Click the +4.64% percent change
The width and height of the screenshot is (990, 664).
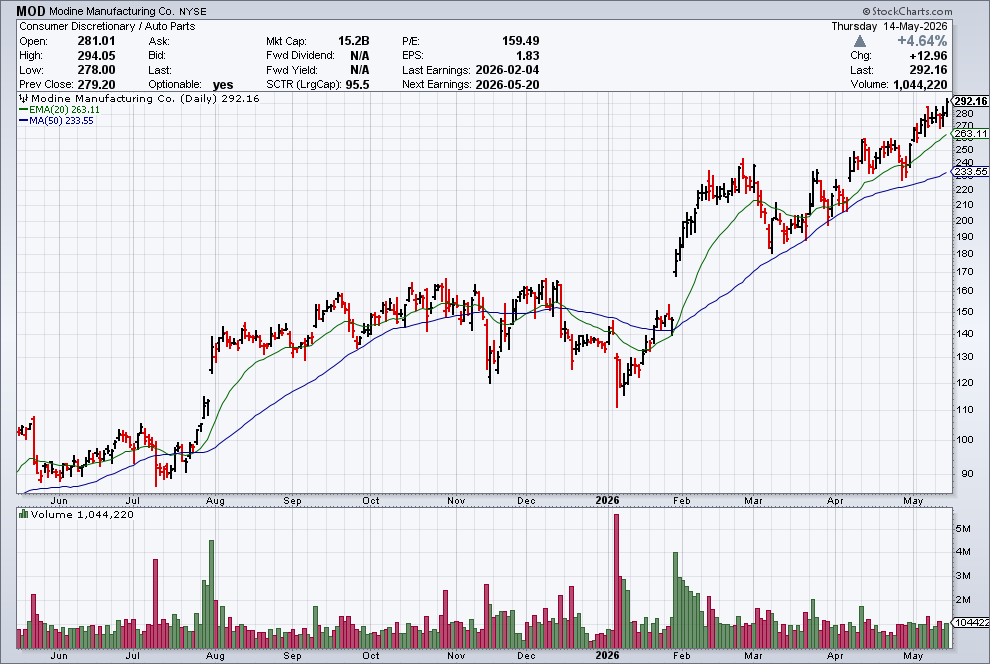(x=922, y=41)
